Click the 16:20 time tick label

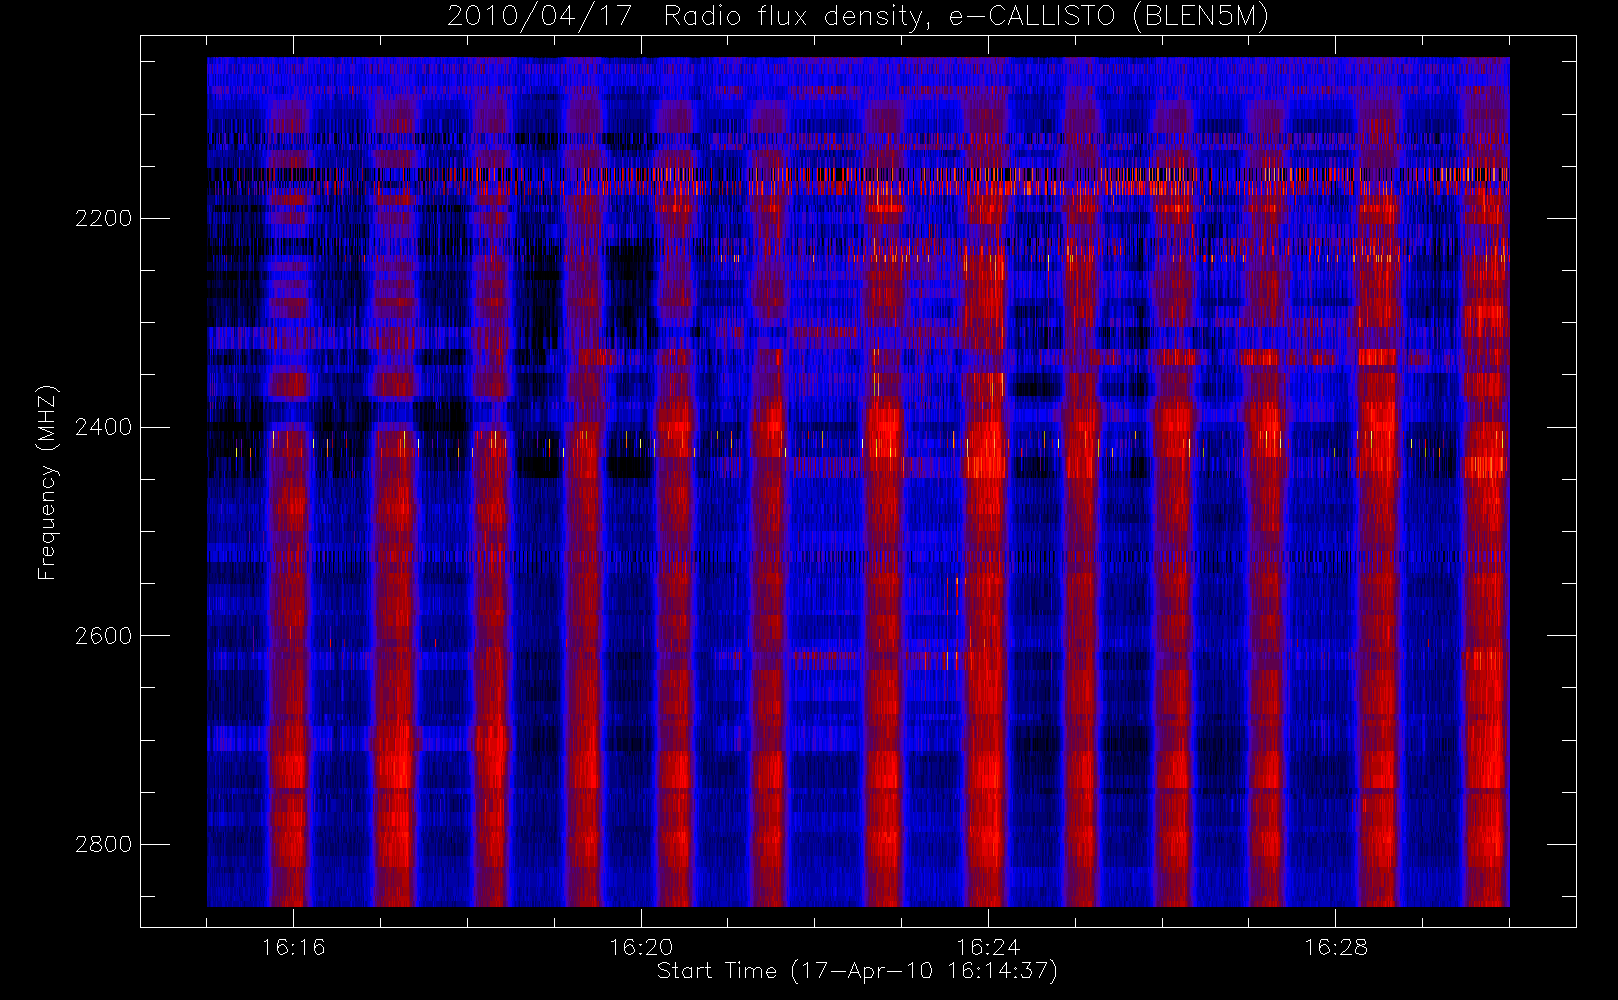click(641, 947)
